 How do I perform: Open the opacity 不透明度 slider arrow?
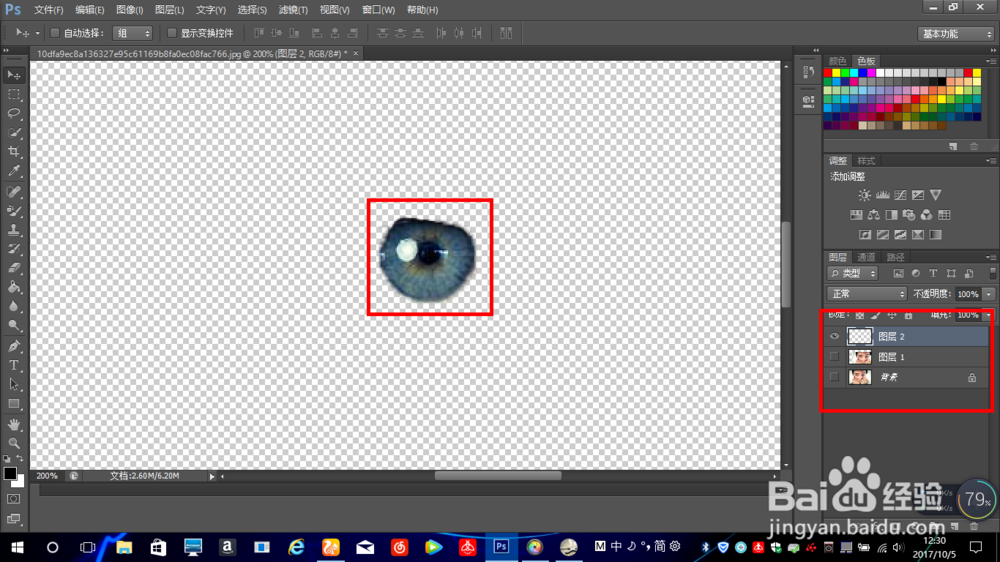point(989,294)
